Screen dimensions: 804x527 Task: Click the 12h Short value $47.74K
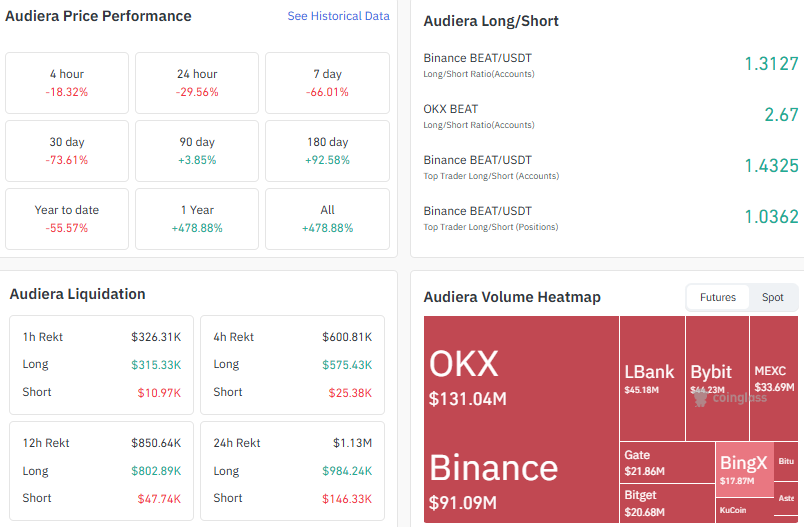(x=159, y=498)
